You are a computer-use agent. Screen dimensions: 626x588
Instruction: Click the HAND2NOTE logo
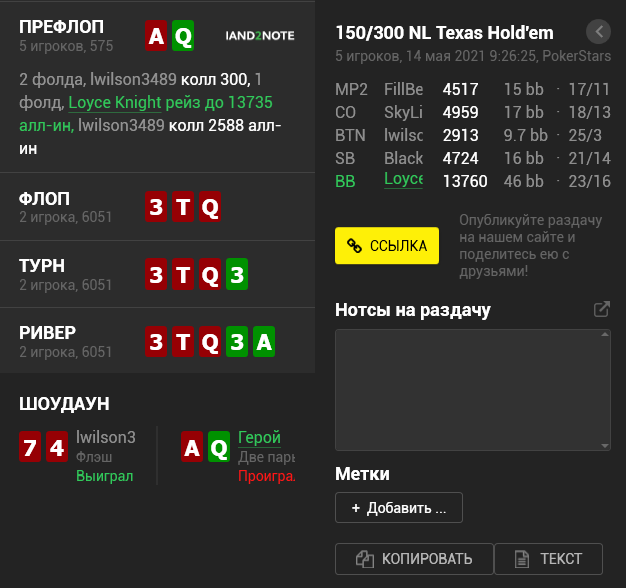260,36
